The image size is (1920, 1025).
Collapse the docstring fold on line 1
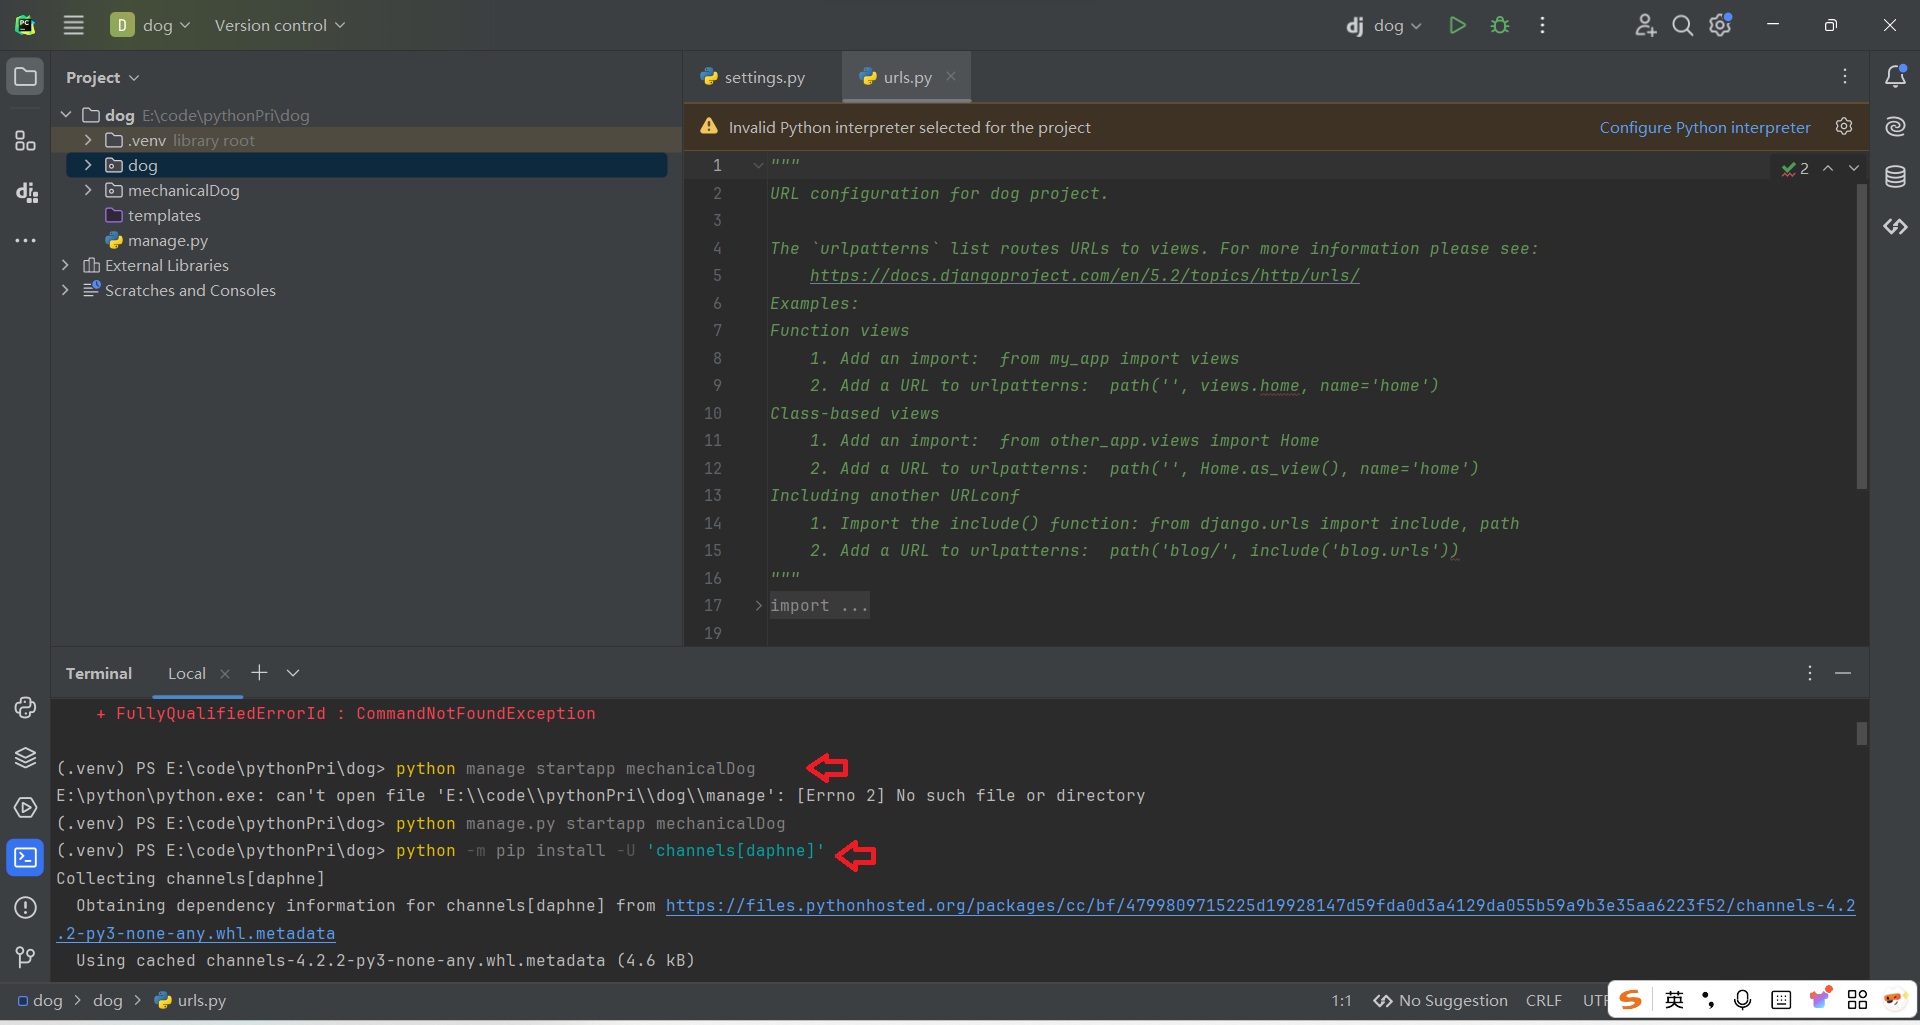pos(757,164)
